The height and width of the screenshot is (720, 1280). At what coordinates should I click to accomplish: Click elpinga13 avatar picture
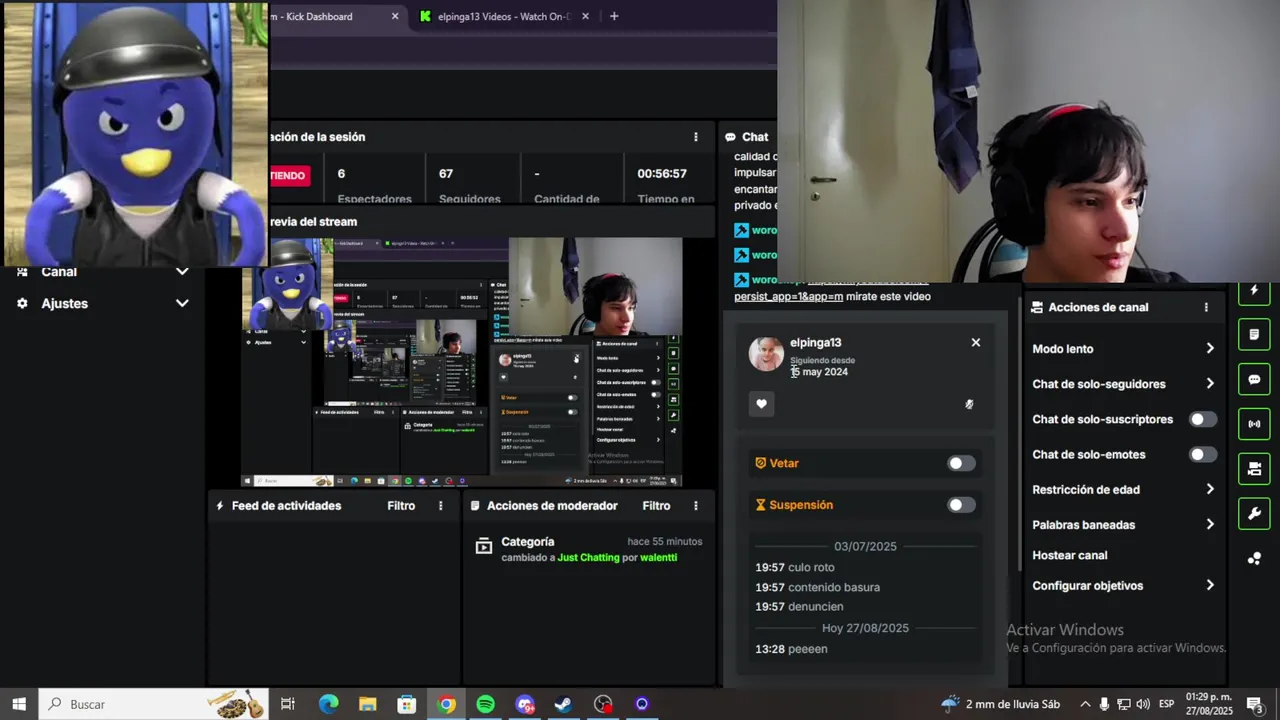(766, 354)
